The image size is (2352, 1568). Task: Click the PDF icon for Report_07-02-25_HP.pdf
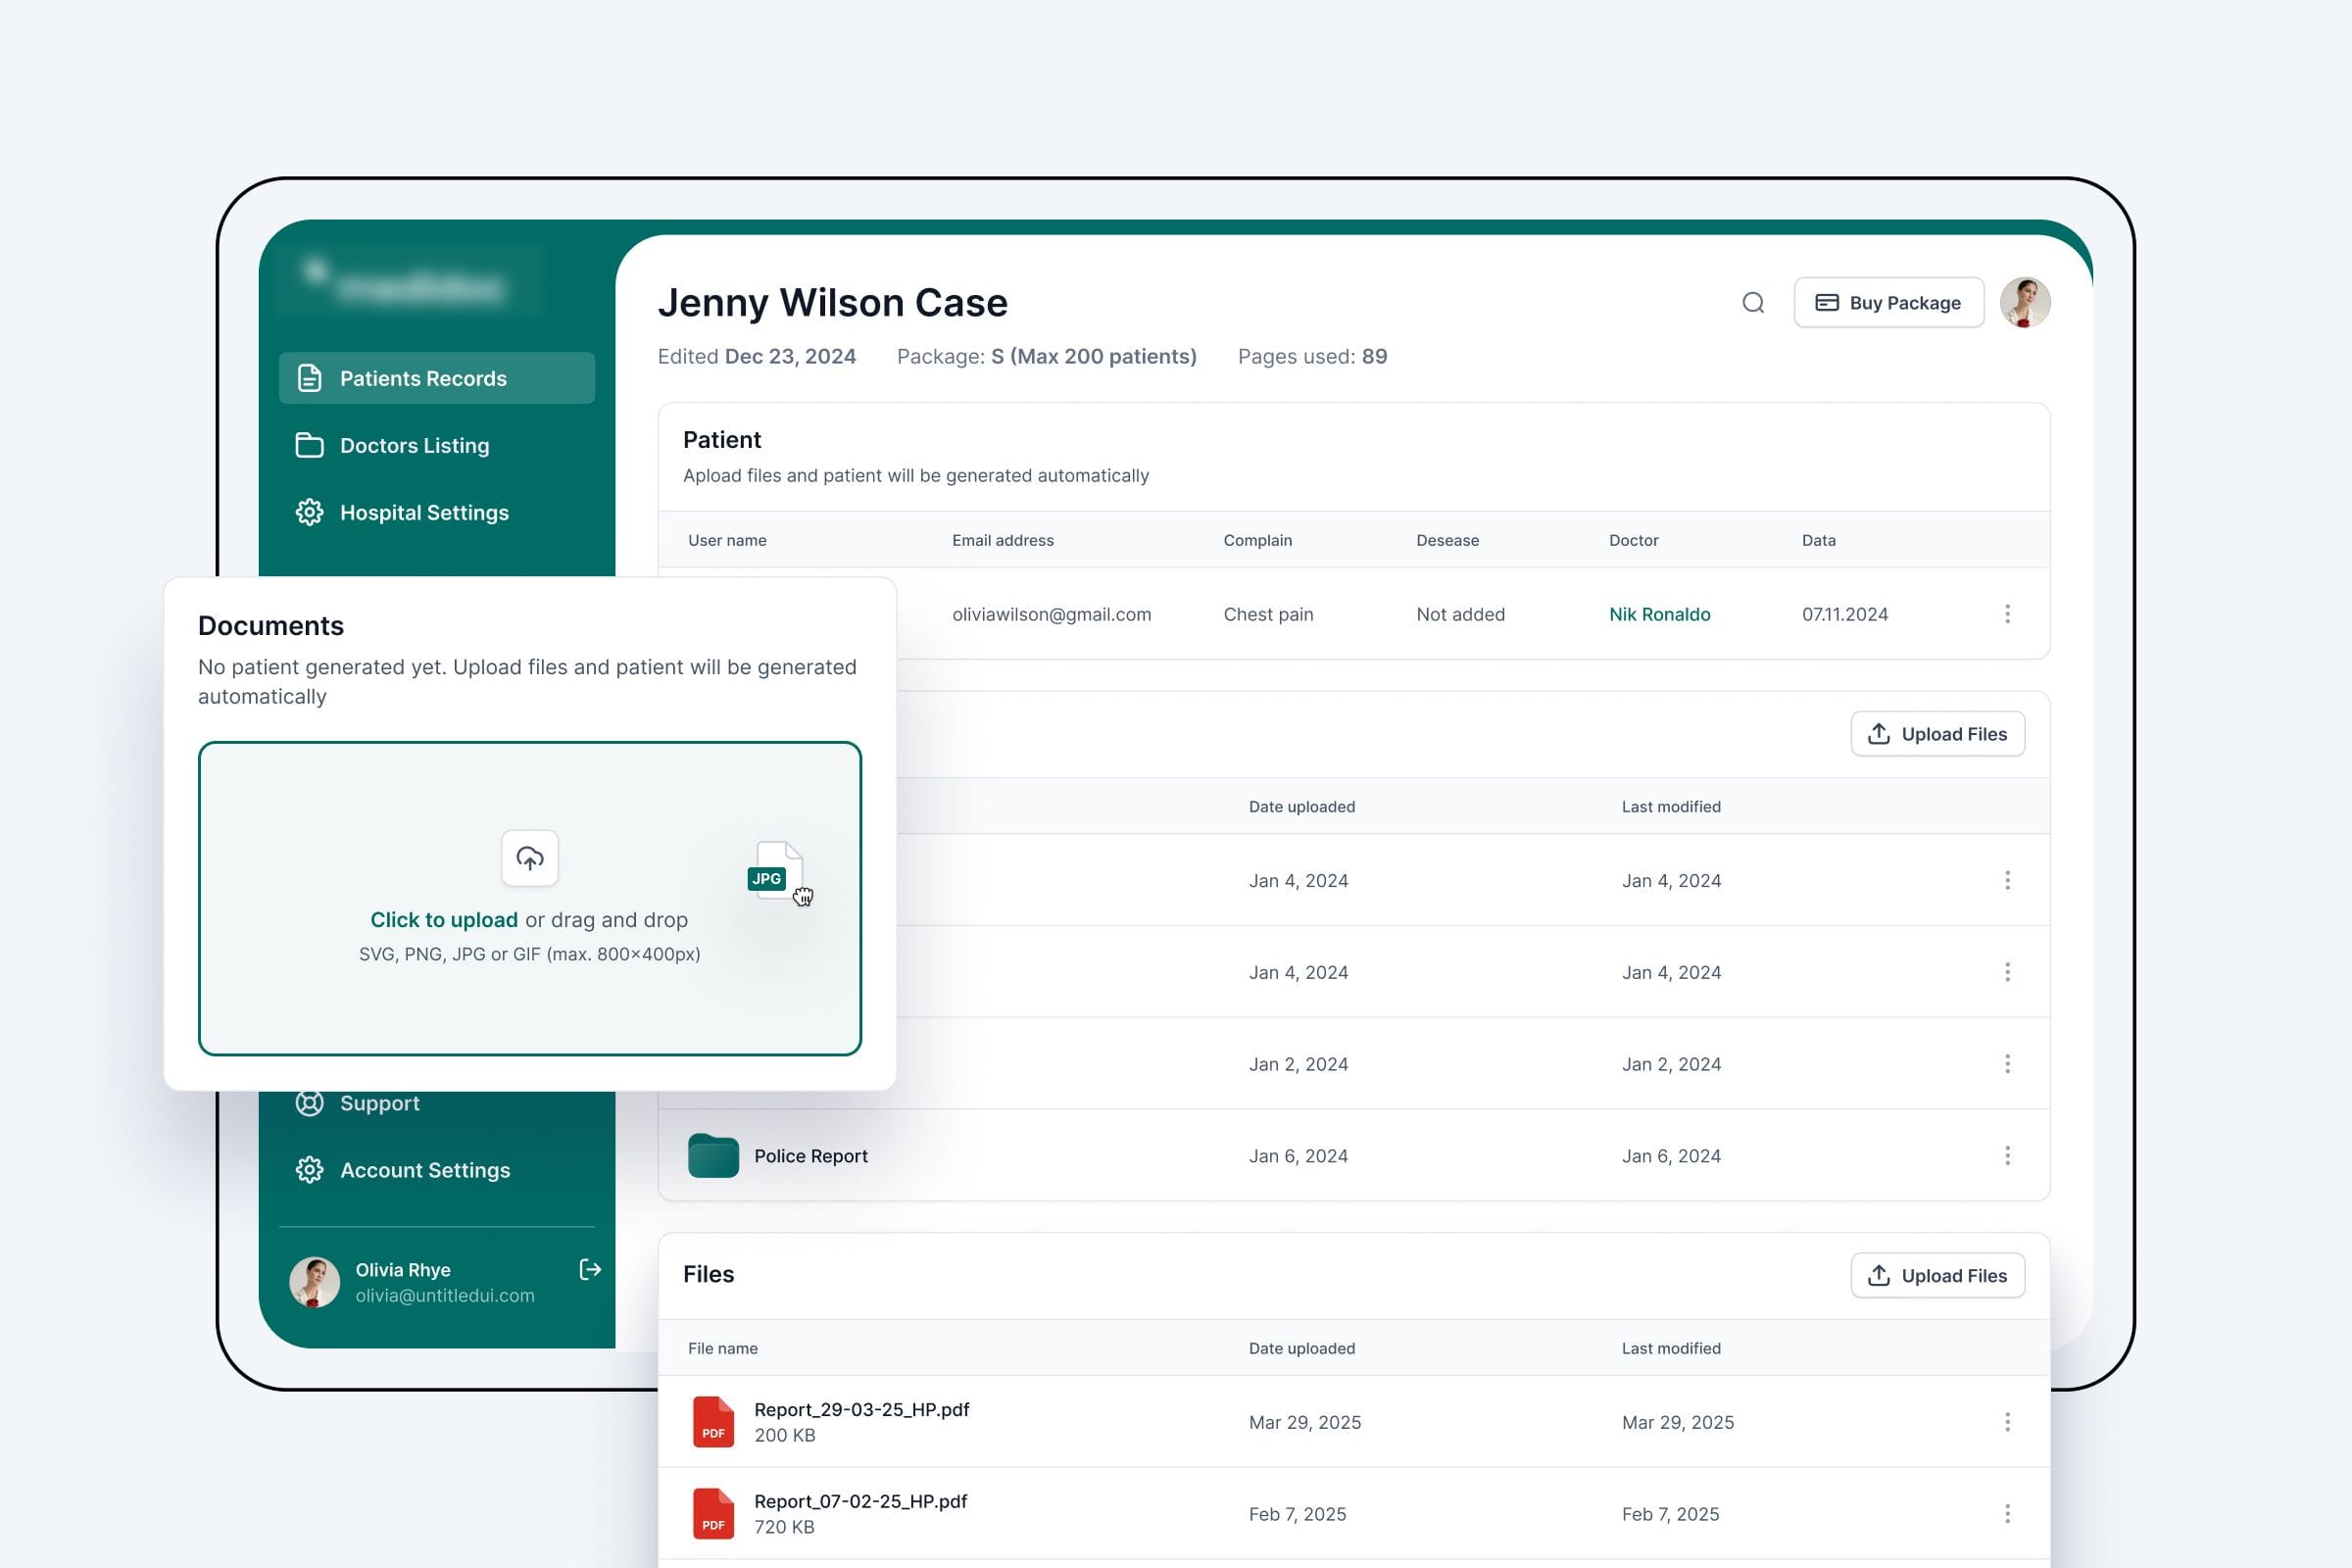click(x=713, y=1513)
